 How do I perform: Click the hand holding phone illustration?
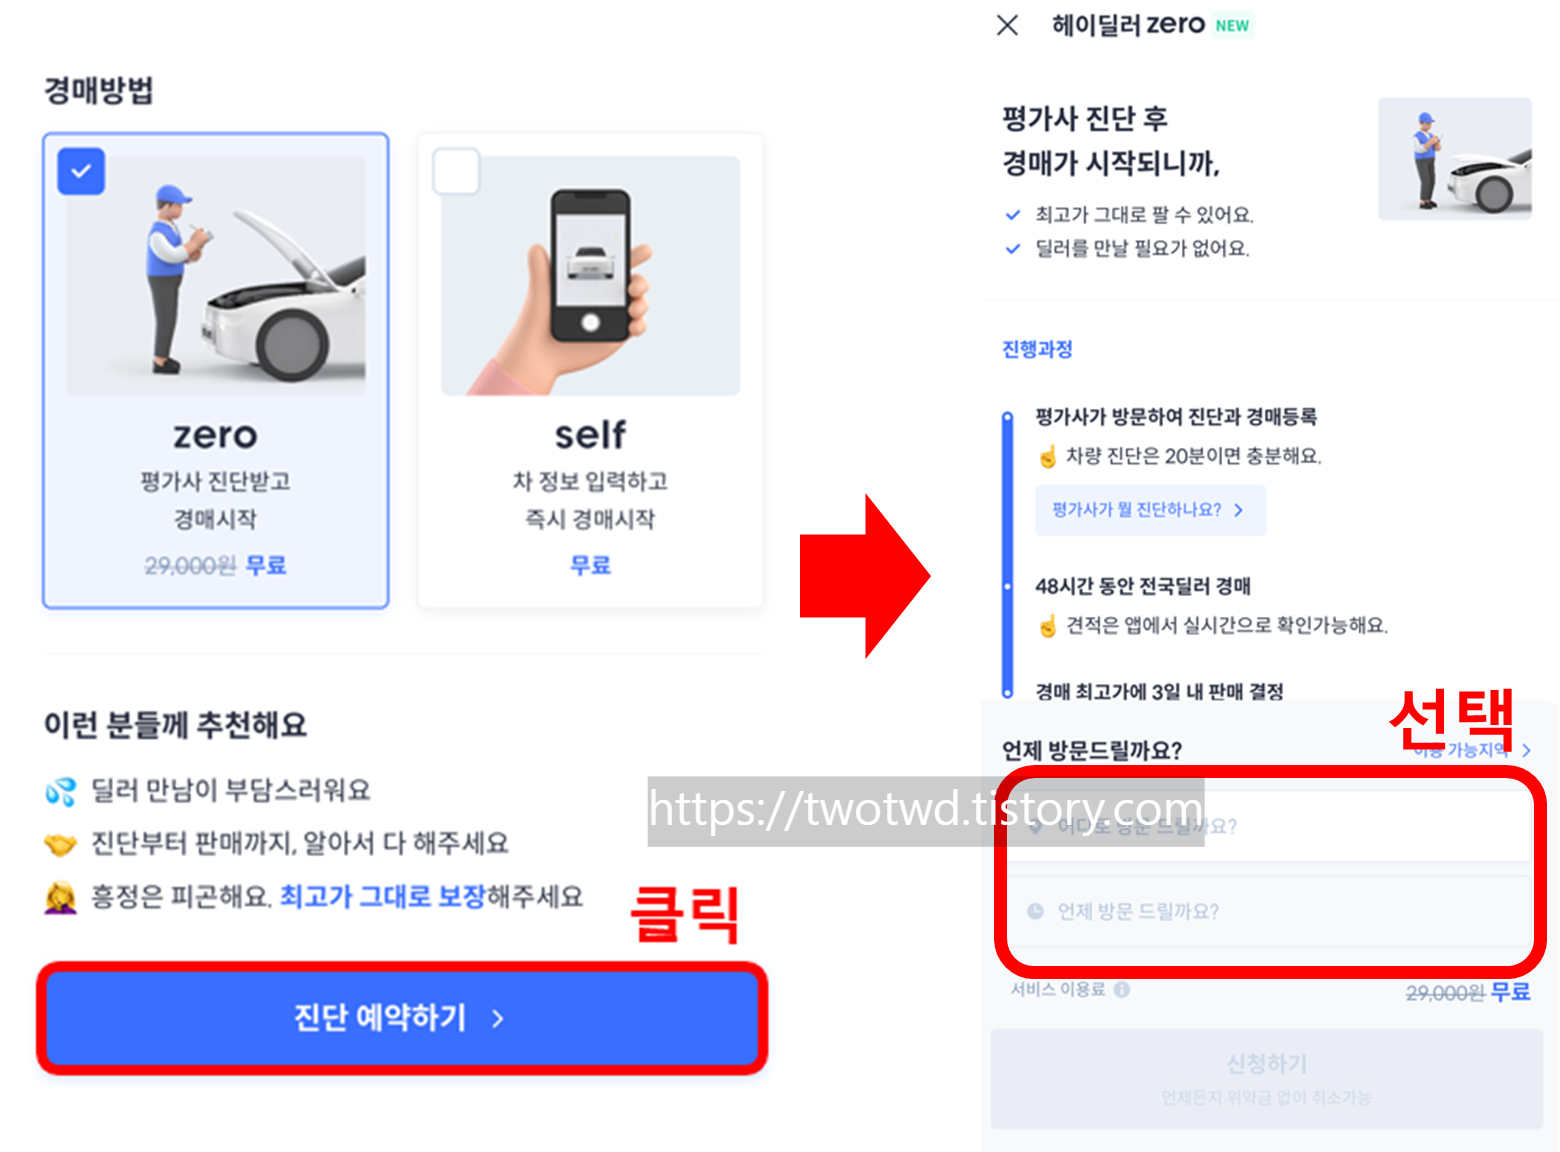pos(590,275)
